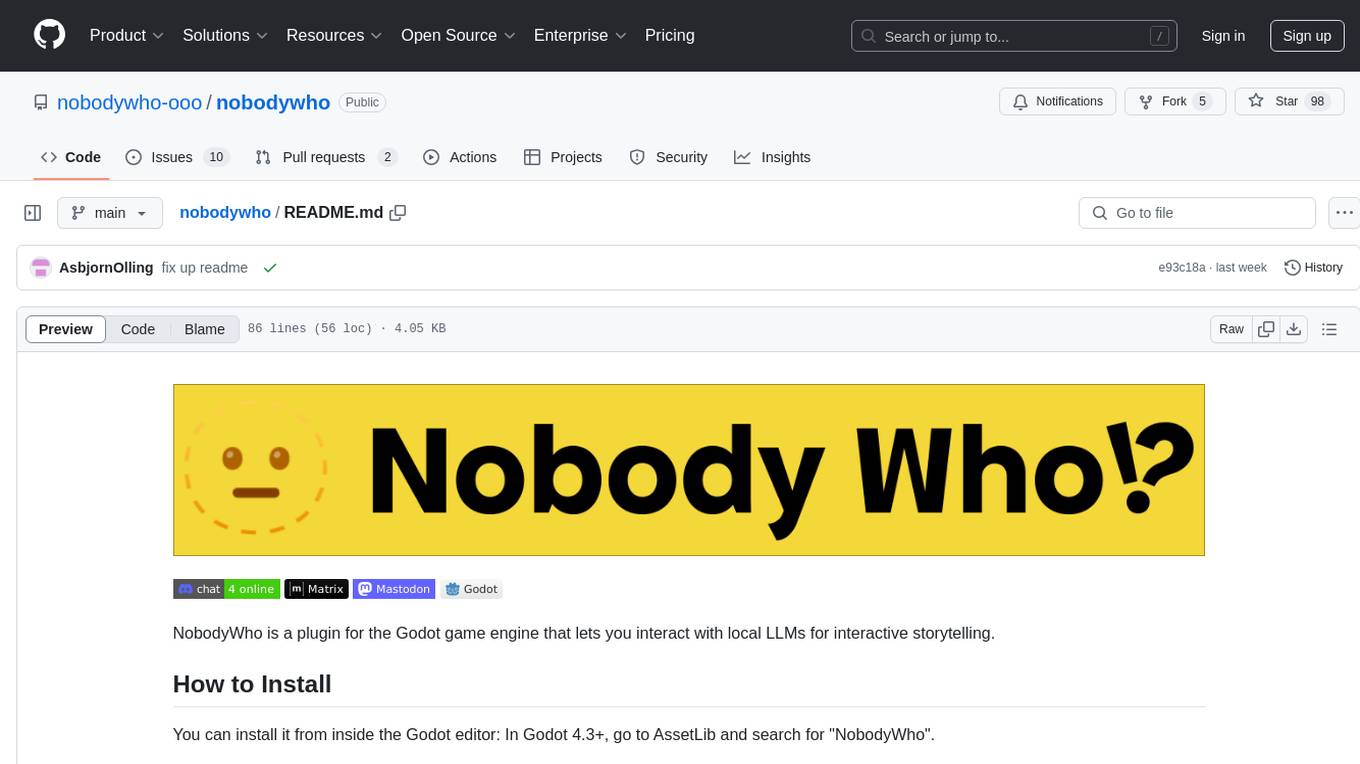Open the Raw file view
This screenshot has height=764, width=1360.
[x=1231, y=329]
